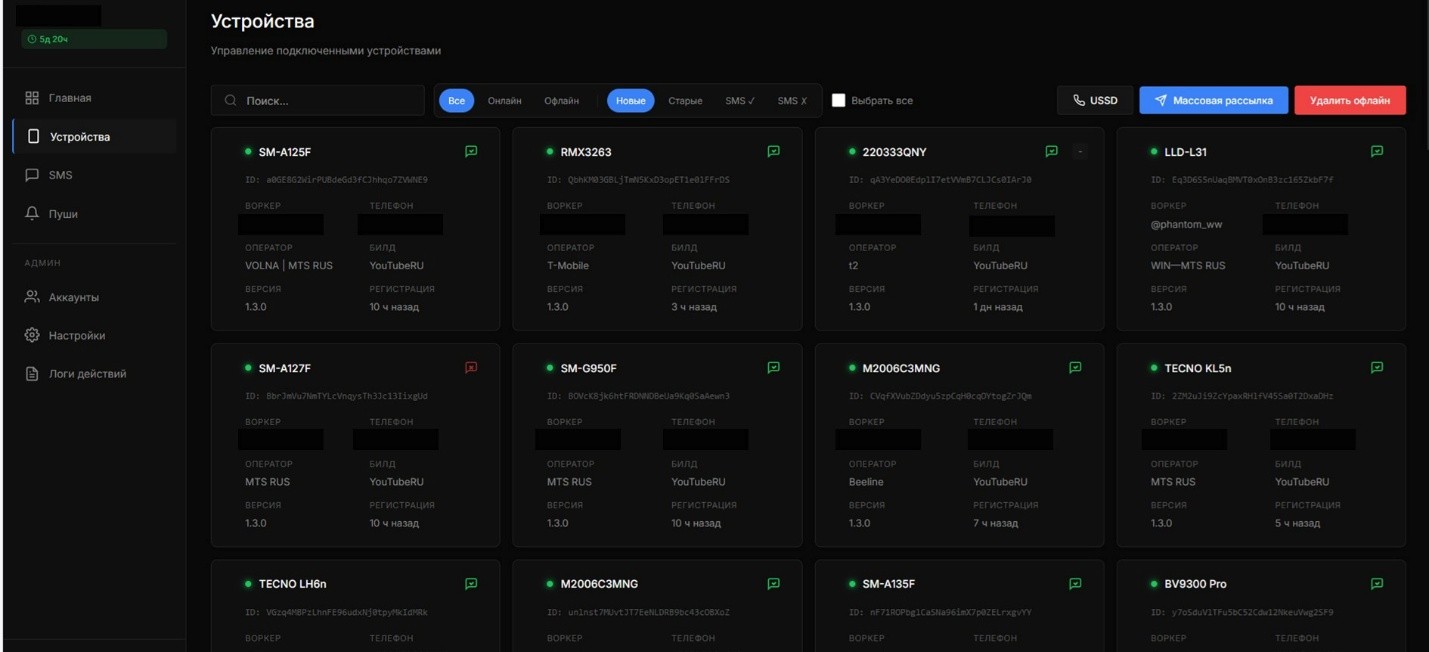Tick the Выбрать все checkbox

click(839, 100)
